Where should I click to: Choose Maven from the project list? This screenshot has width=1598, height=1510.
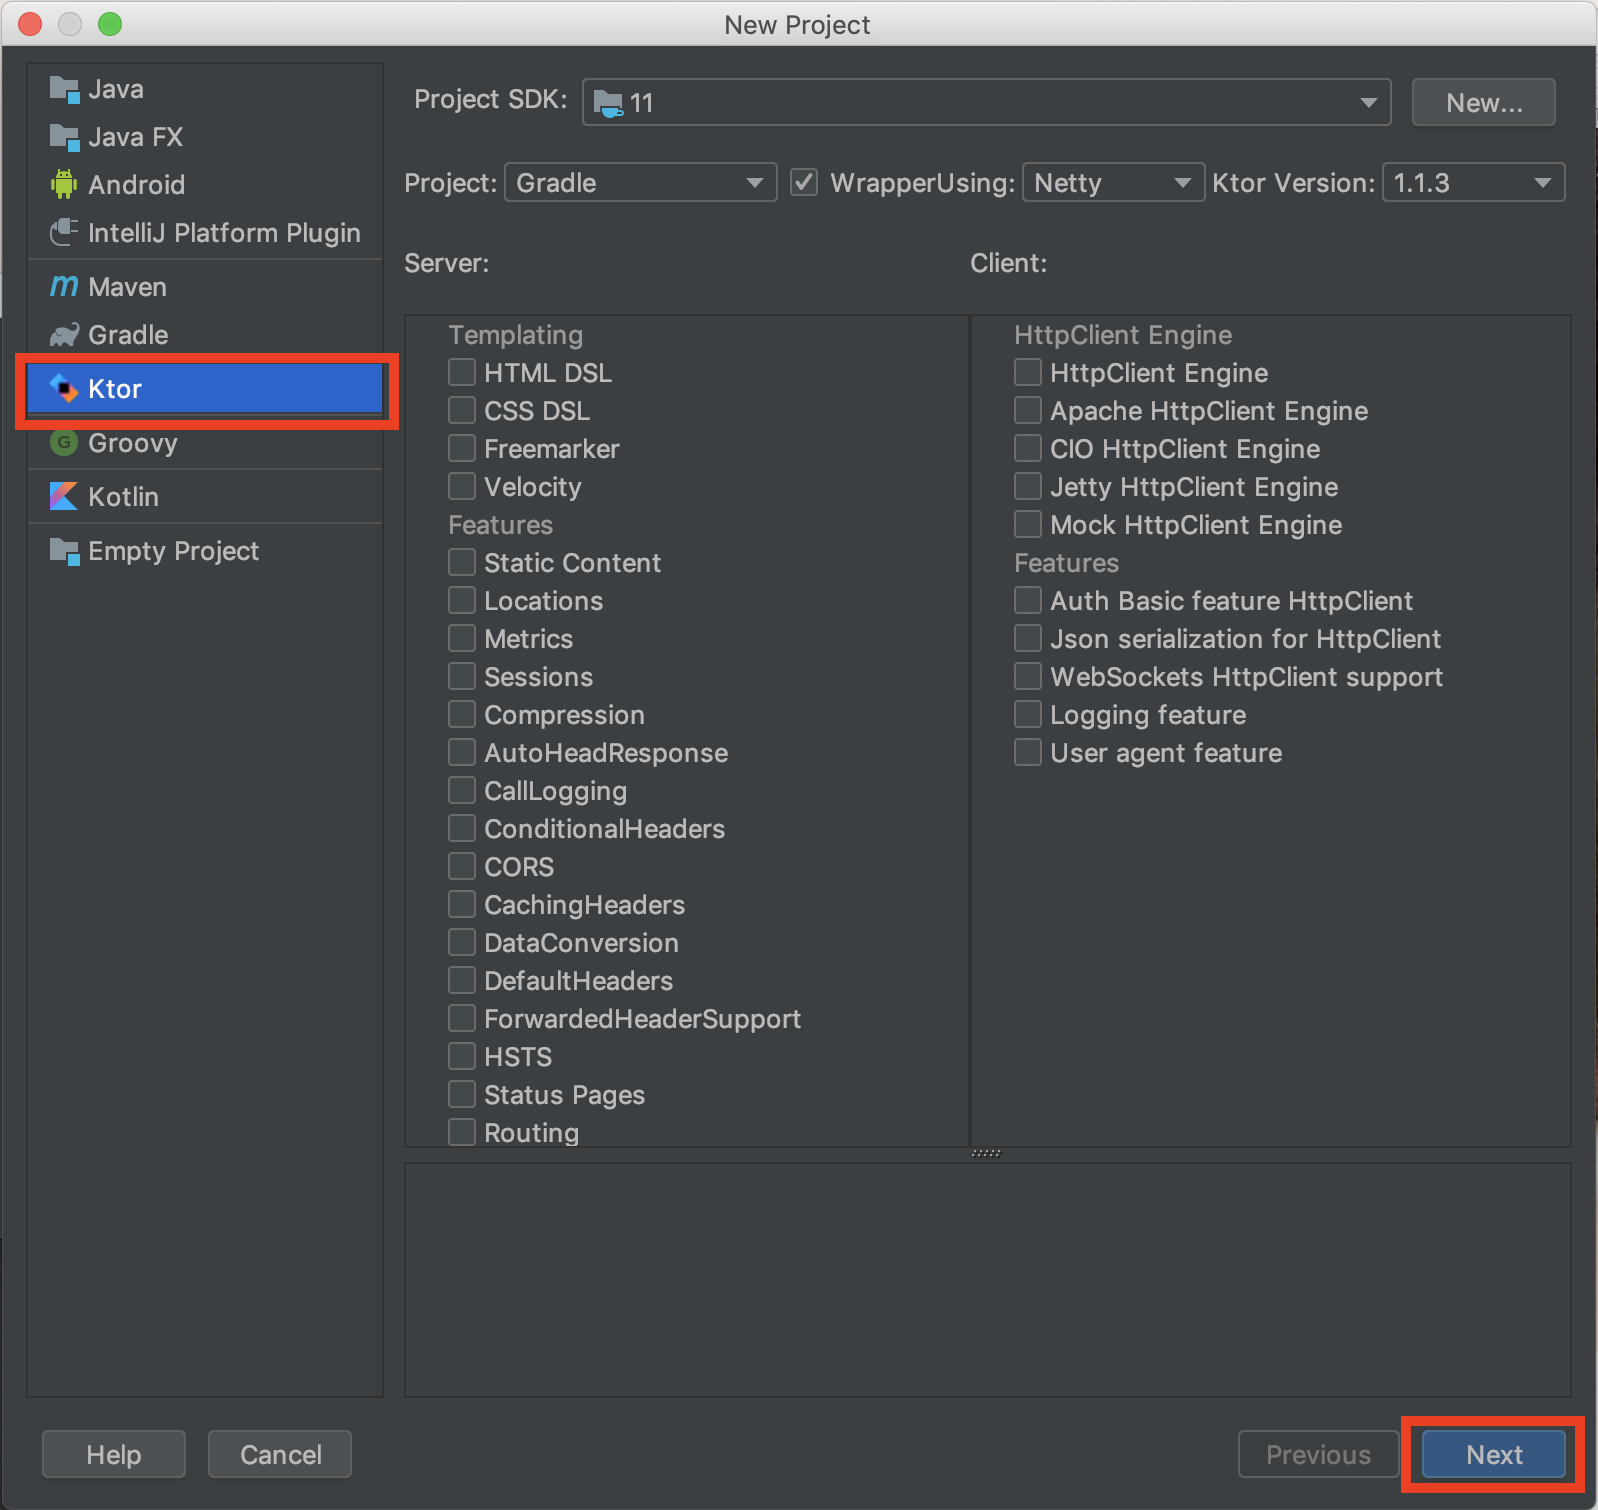pos(205,287)
